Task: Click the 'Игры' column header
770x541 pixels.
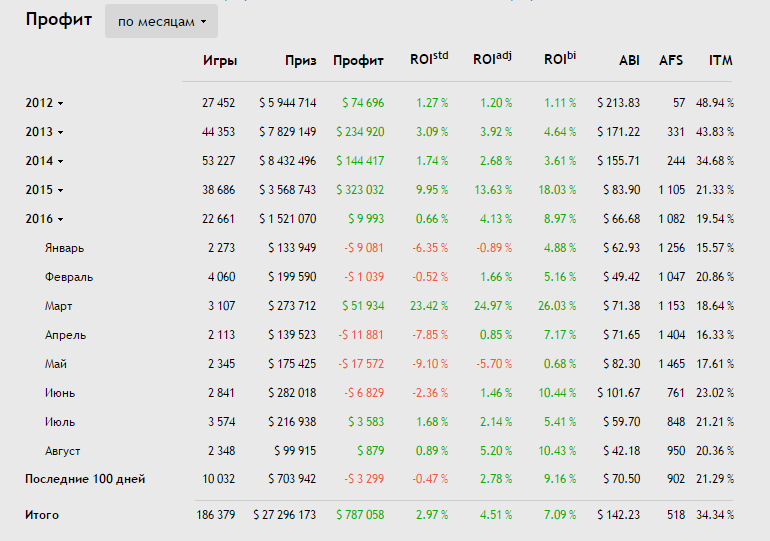Action: pos(219,61)
